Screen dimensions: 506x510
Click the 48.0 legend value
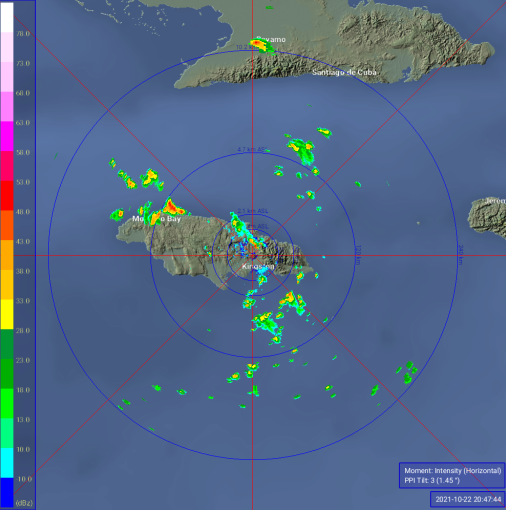pos(23,212)
